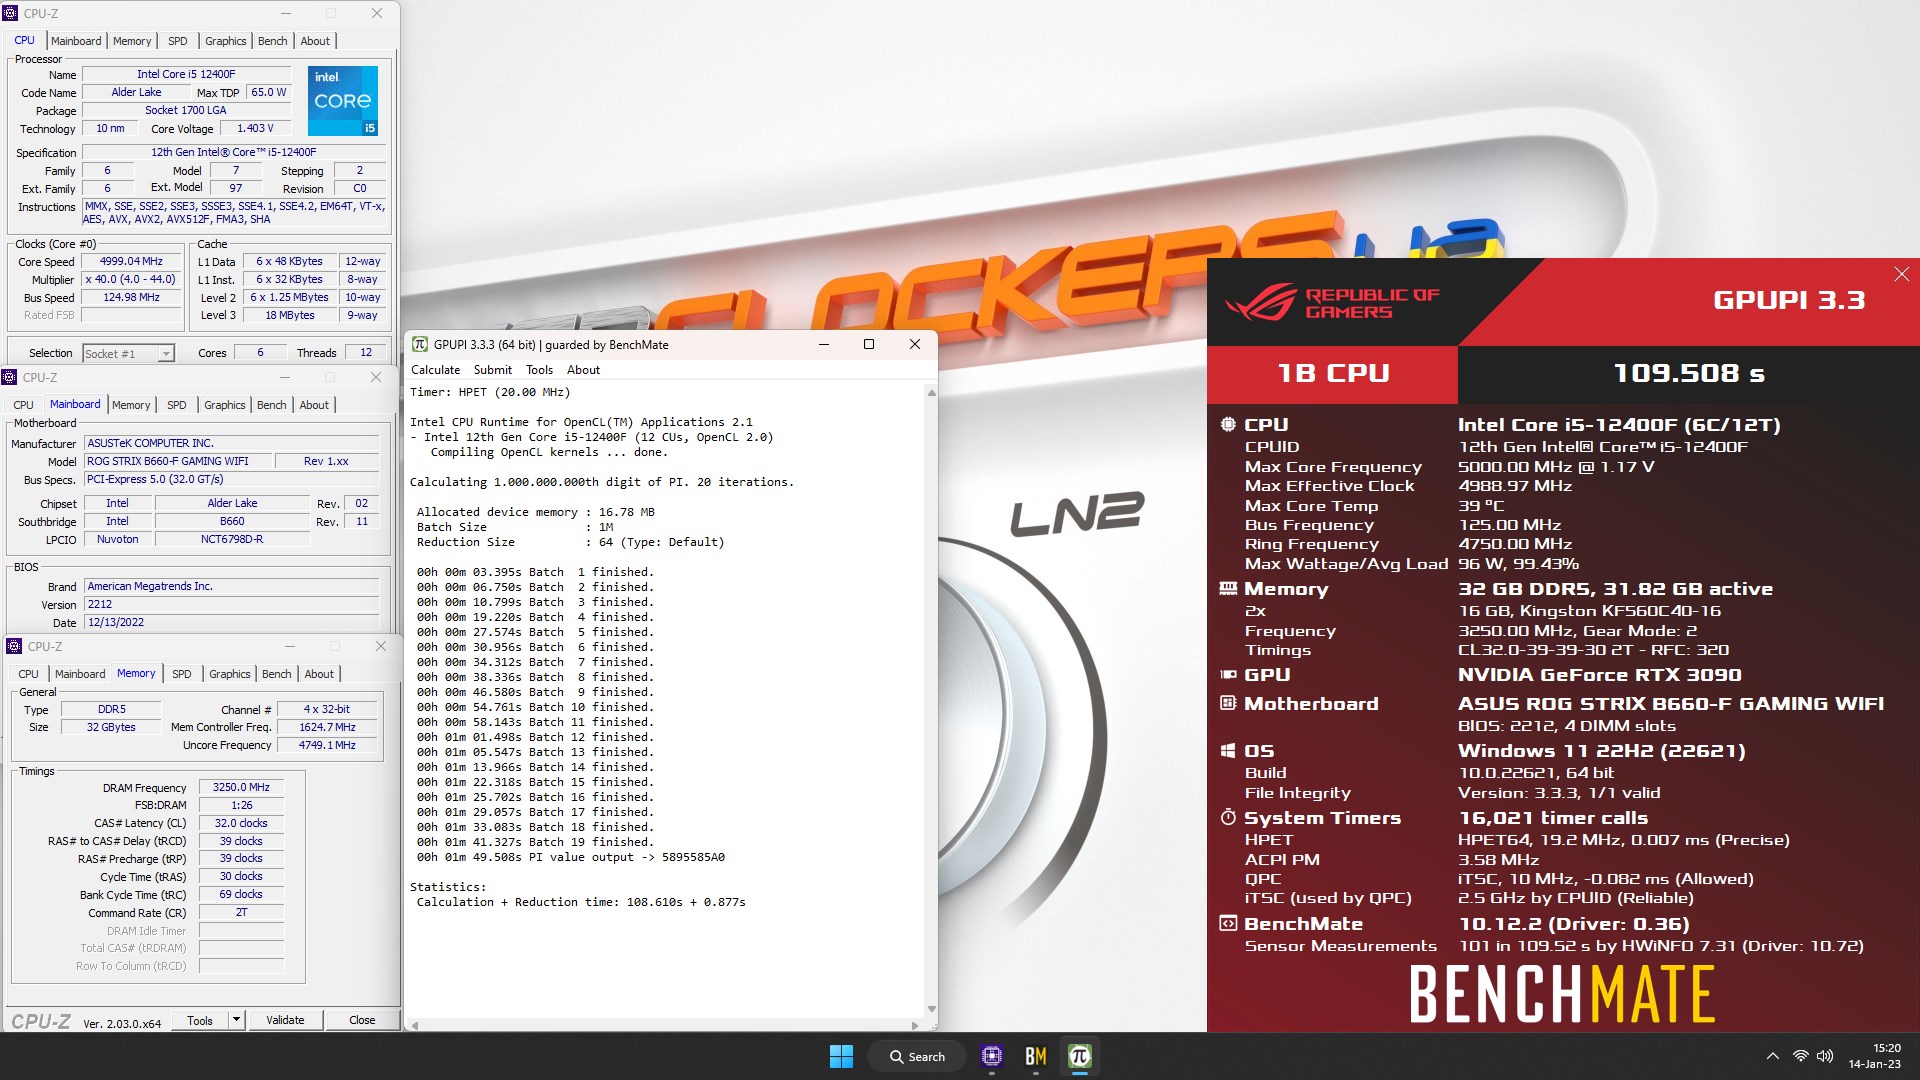This screenshot has height=1080, width=1920.
Task: Click the GPUPI horizontal scrollbar left arrow
Action: click(415, 1025)
